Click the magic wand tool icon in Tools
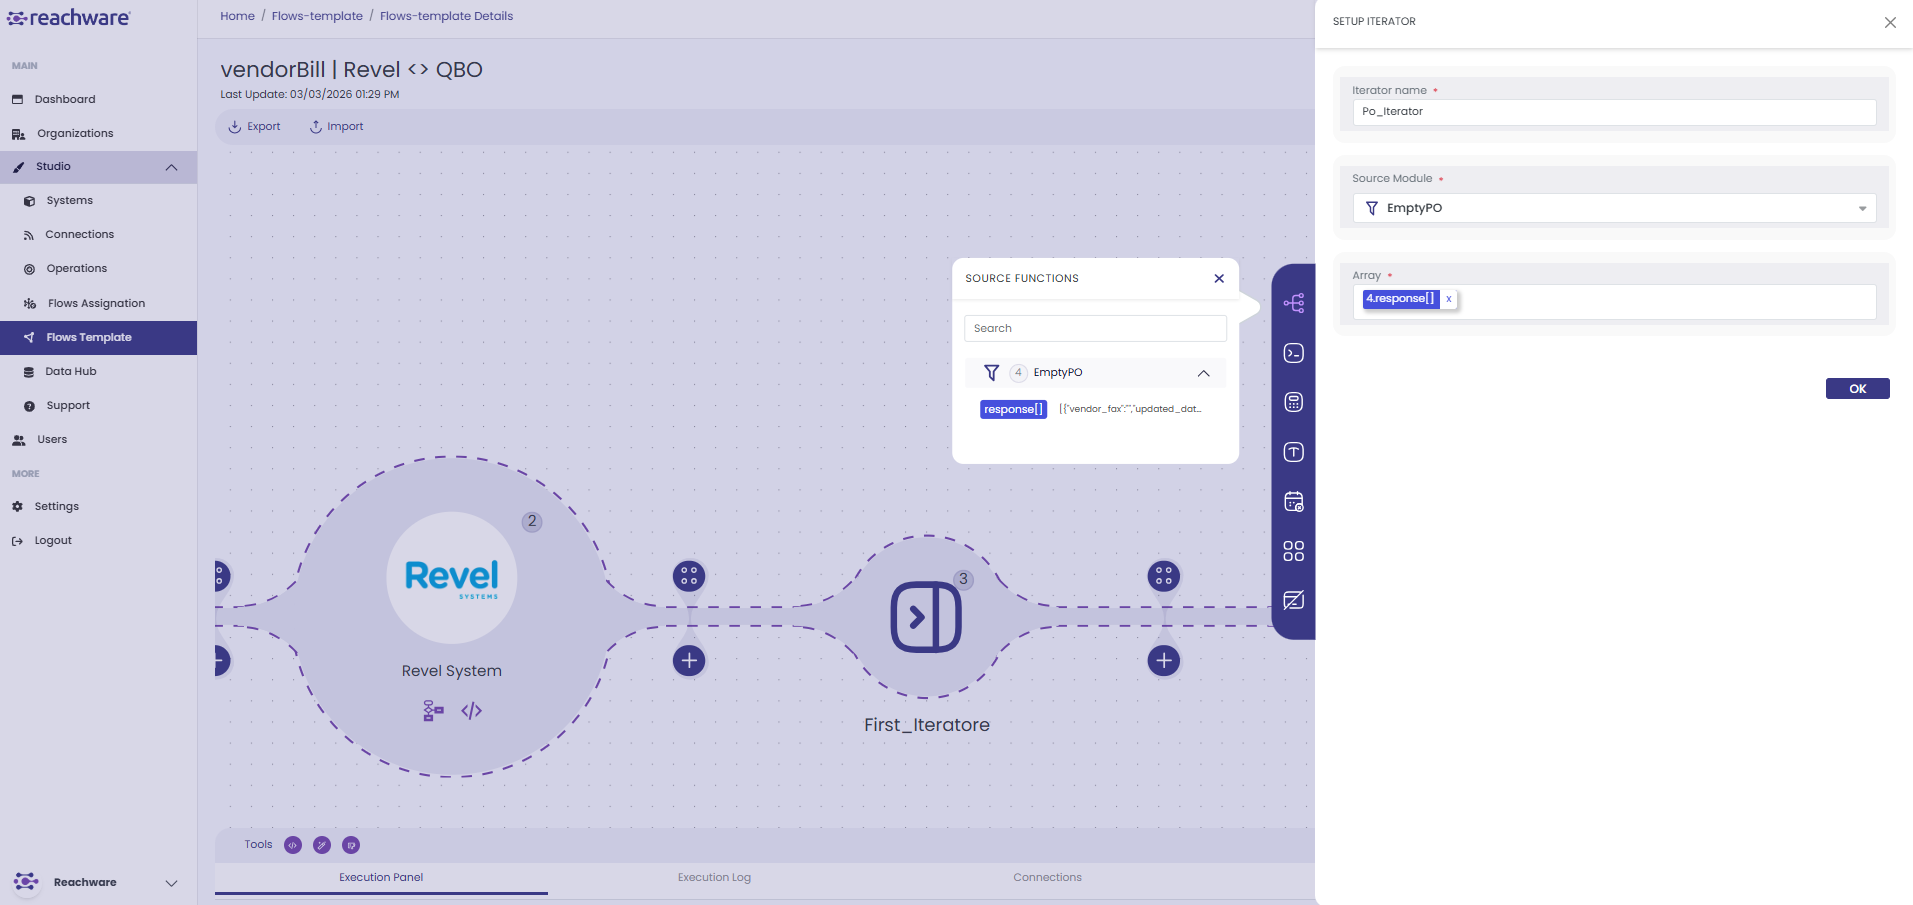Screen dimensions: 1913x905 pyautogui.click(x=322, y=845)
